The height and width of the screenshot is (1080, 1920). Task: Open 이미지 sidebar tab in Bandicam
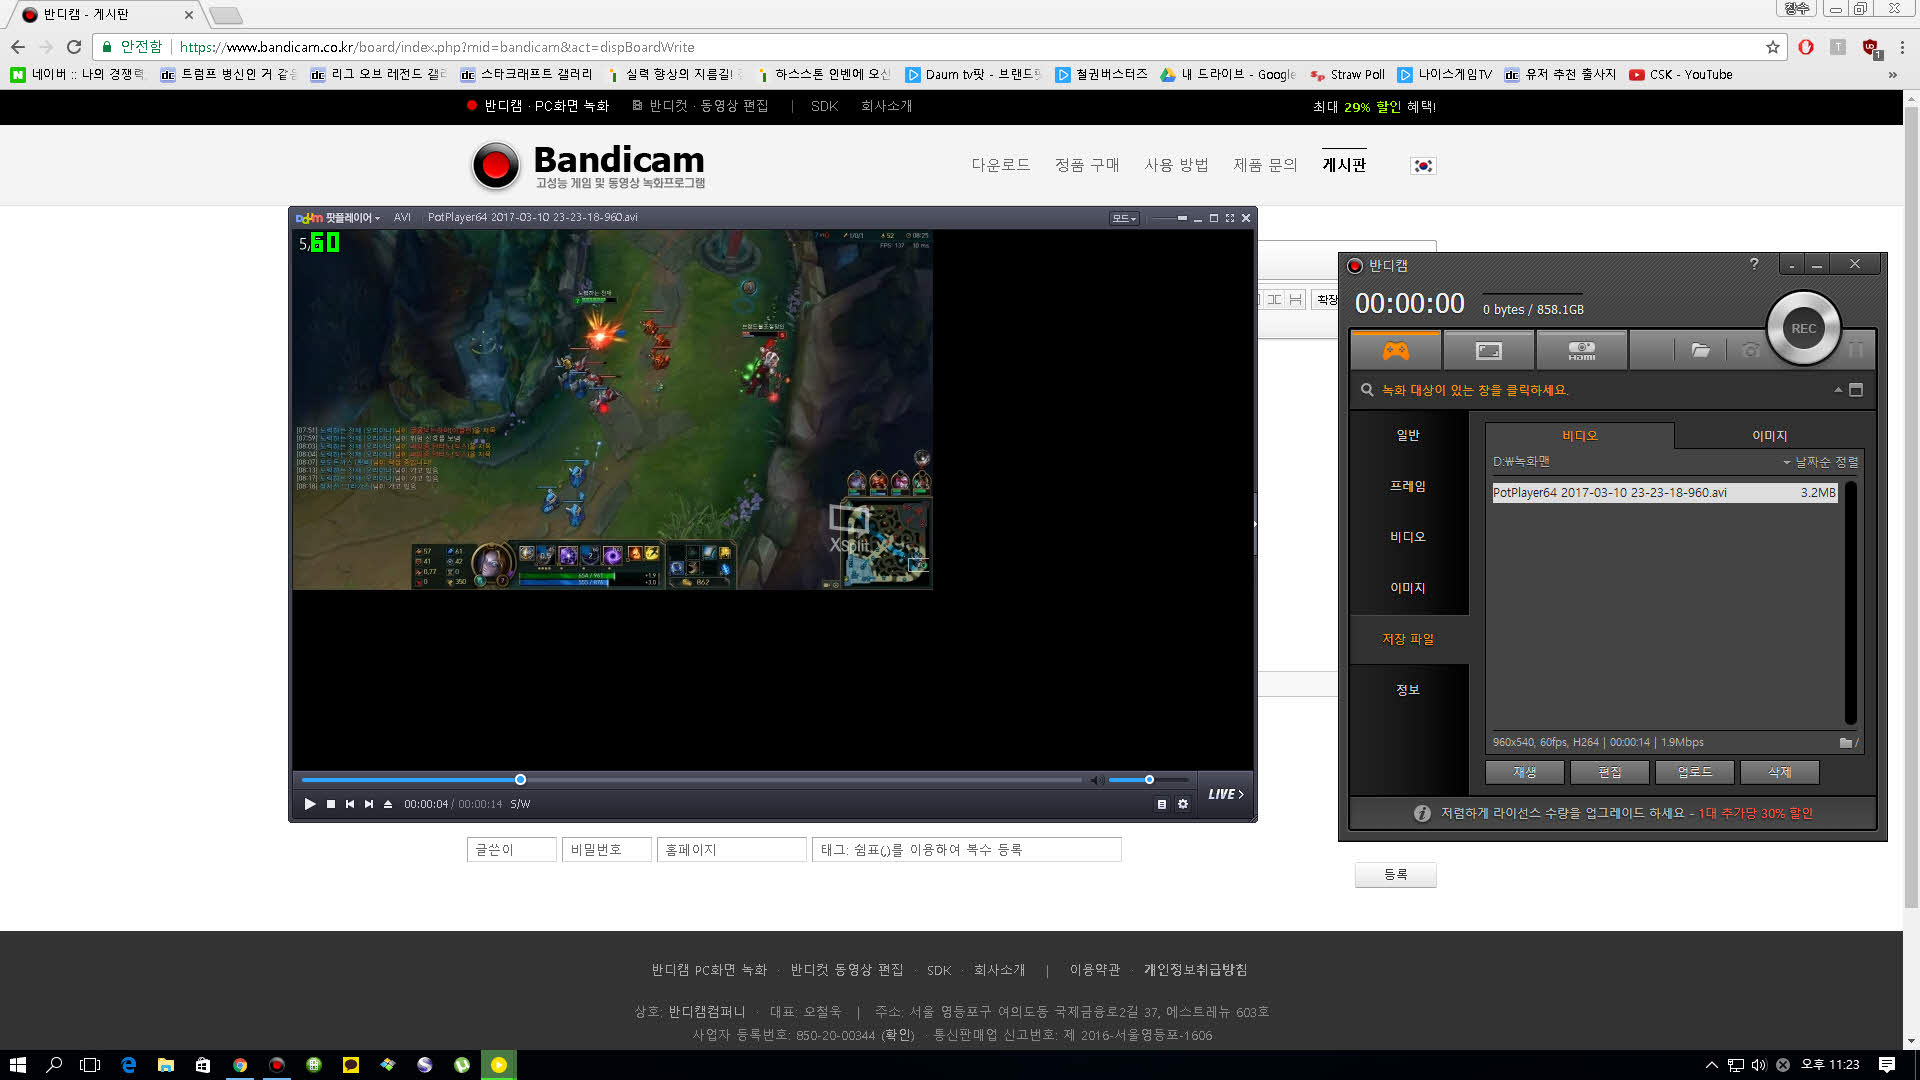click(1408, 588)
